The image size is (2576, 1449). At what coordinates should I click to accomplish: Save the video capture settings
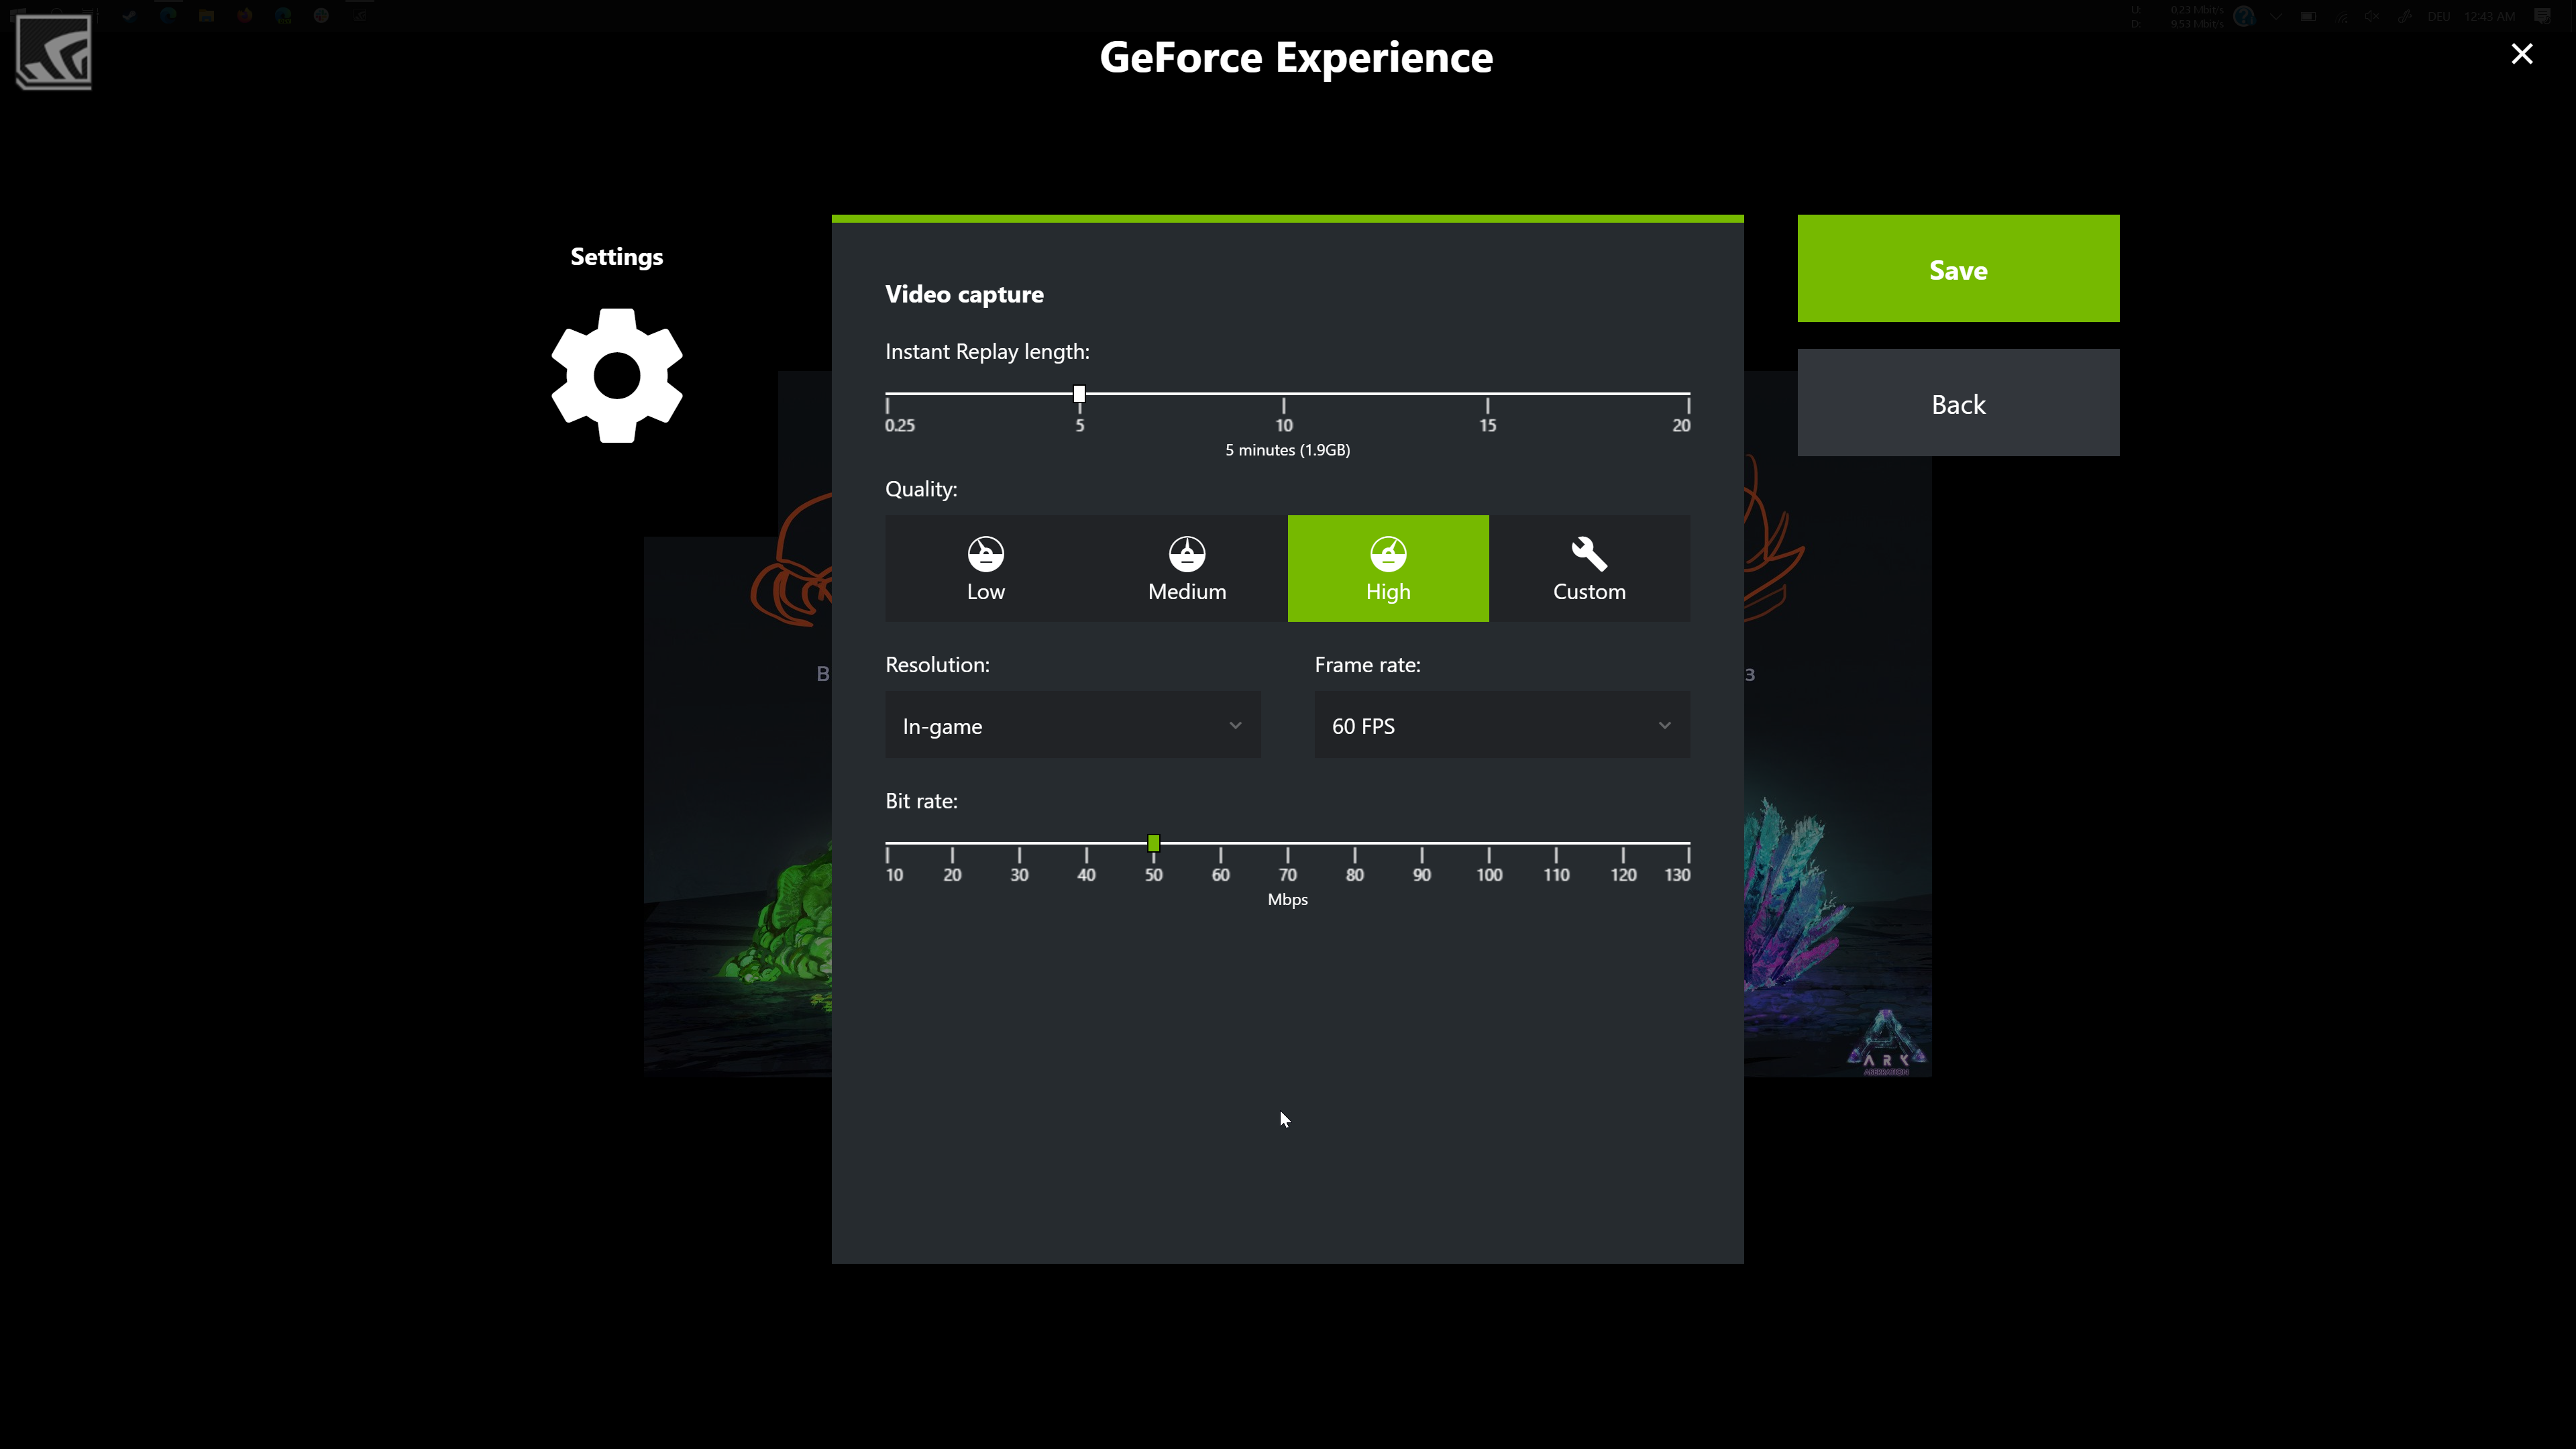[1958, 268]
